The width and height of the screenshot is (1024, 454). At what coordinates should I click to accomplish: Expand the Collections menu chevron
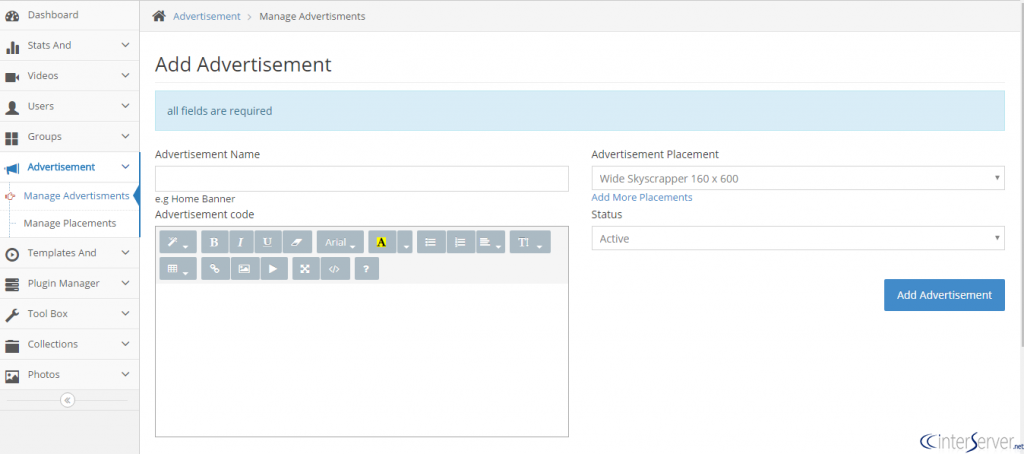coord(125,344)
